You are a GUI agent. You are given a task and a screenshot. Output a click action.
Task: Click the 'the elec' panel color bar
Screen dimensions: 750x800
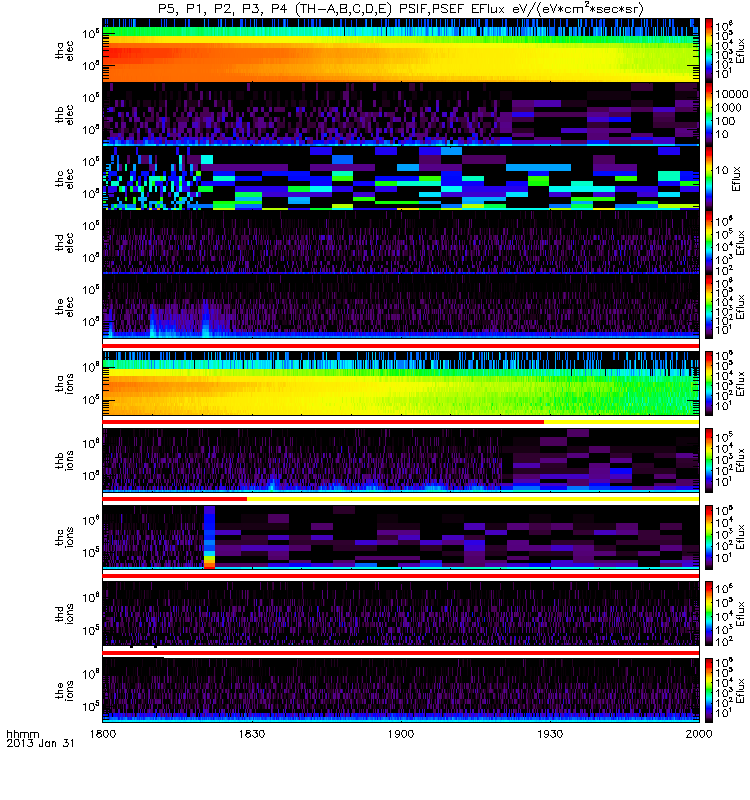[x=709, y=307]
